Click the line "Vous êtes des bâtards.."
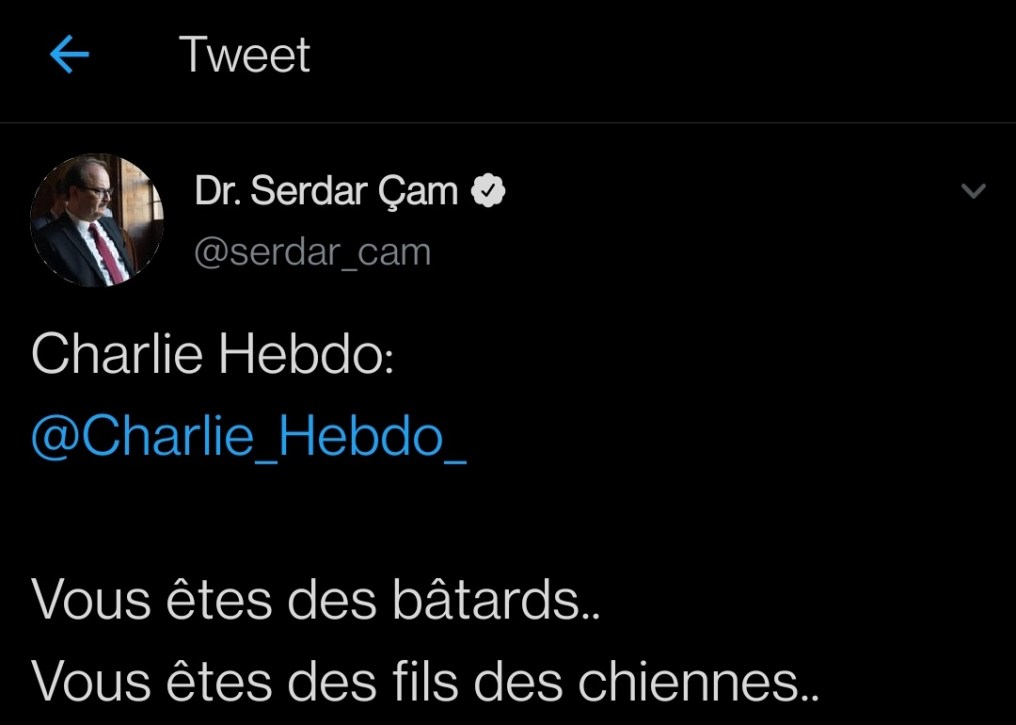1016x725 pixels. tap(316, 600)
